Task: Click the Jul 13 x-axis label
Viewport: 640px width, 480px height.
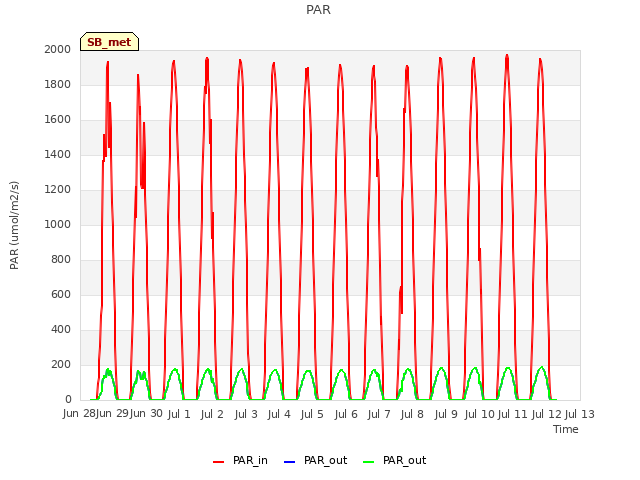Action: (580, 414)
